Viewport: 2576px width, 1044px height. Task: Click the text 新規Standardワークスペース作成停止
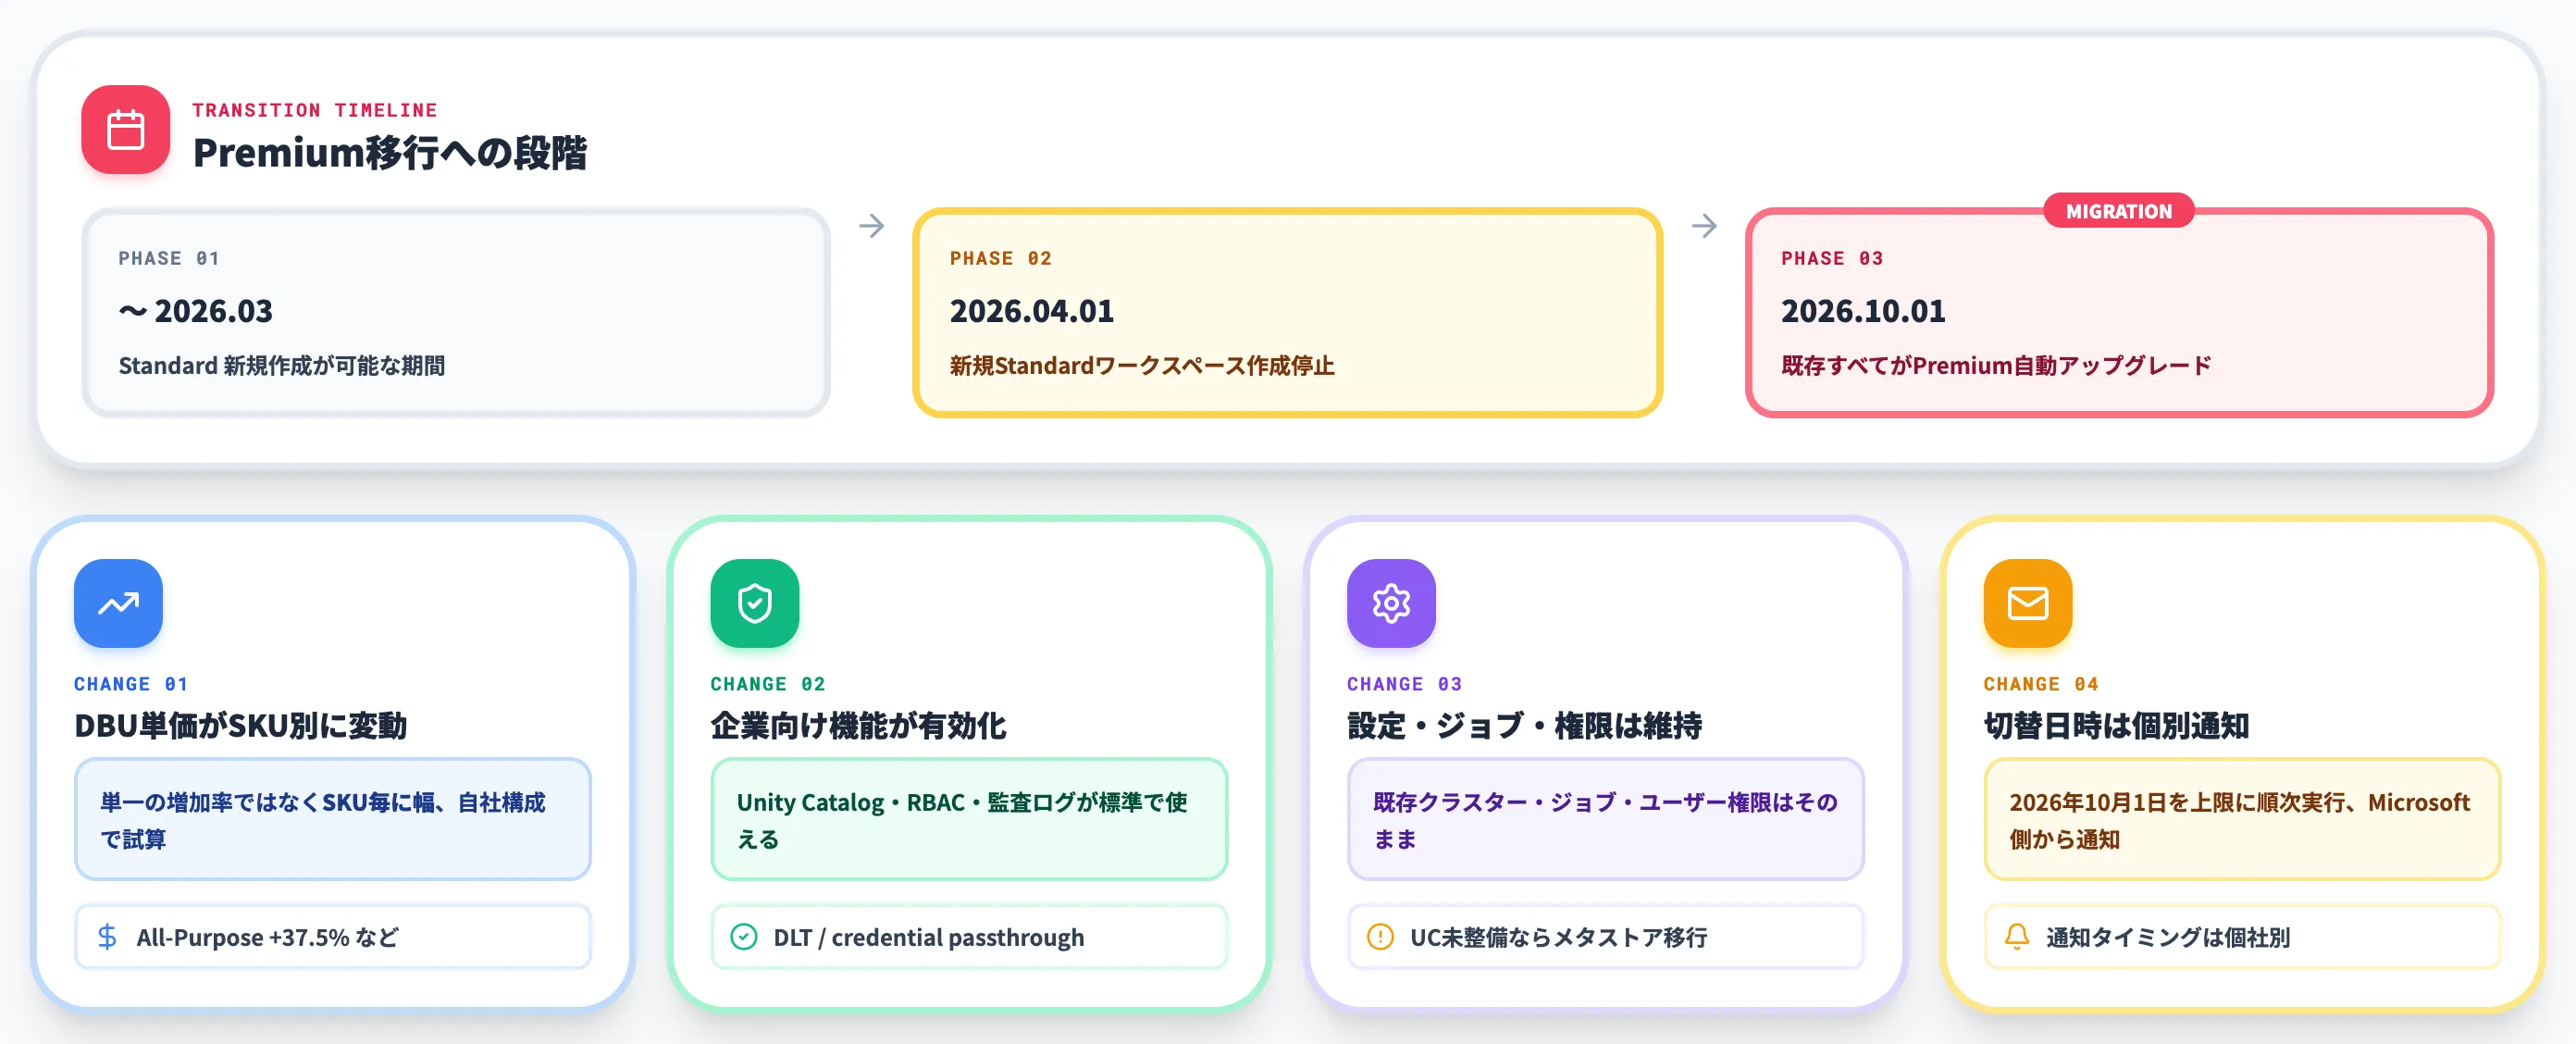click(x=1142, y=366)
